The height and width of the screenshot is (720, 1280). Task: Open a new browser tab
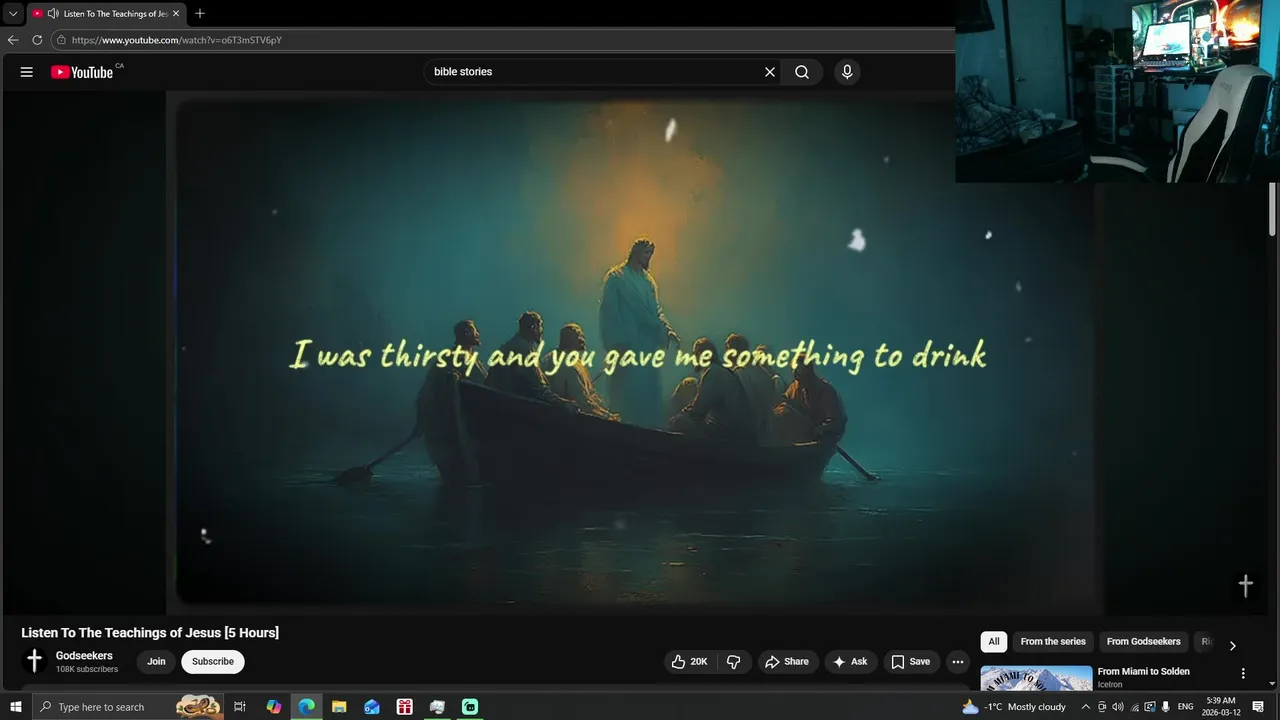coord(200,14)
